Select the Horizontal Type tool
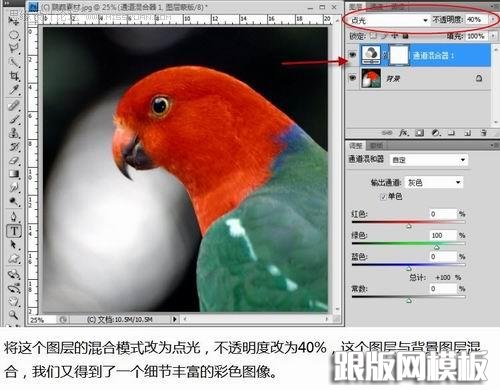This screenshot has height=390, width=500. pyautogui.click(x=14, y=231)
